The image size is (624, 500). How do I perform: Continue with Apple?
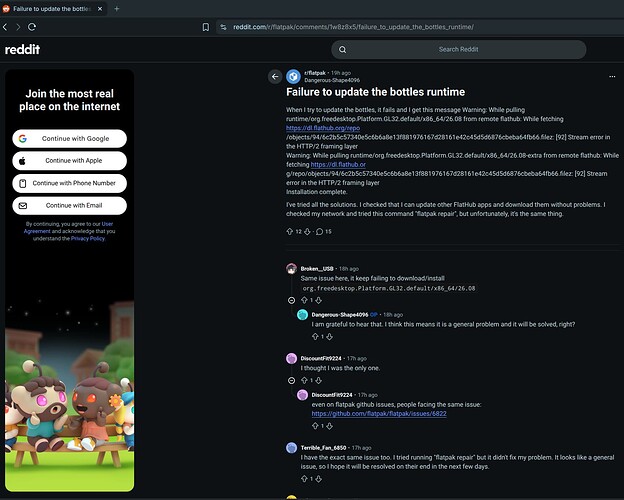(70, 160)
